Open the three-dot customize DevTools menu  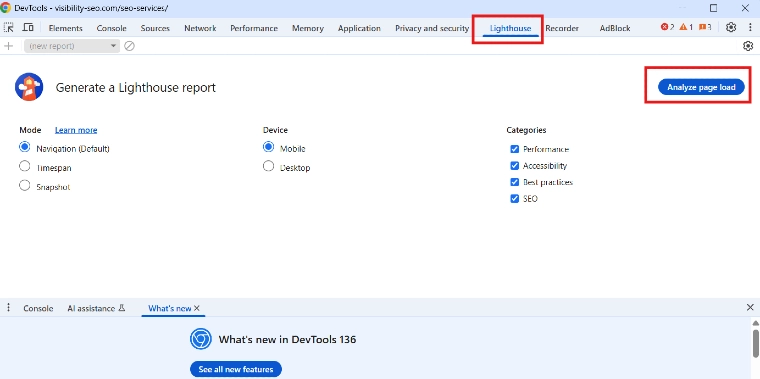750,28
